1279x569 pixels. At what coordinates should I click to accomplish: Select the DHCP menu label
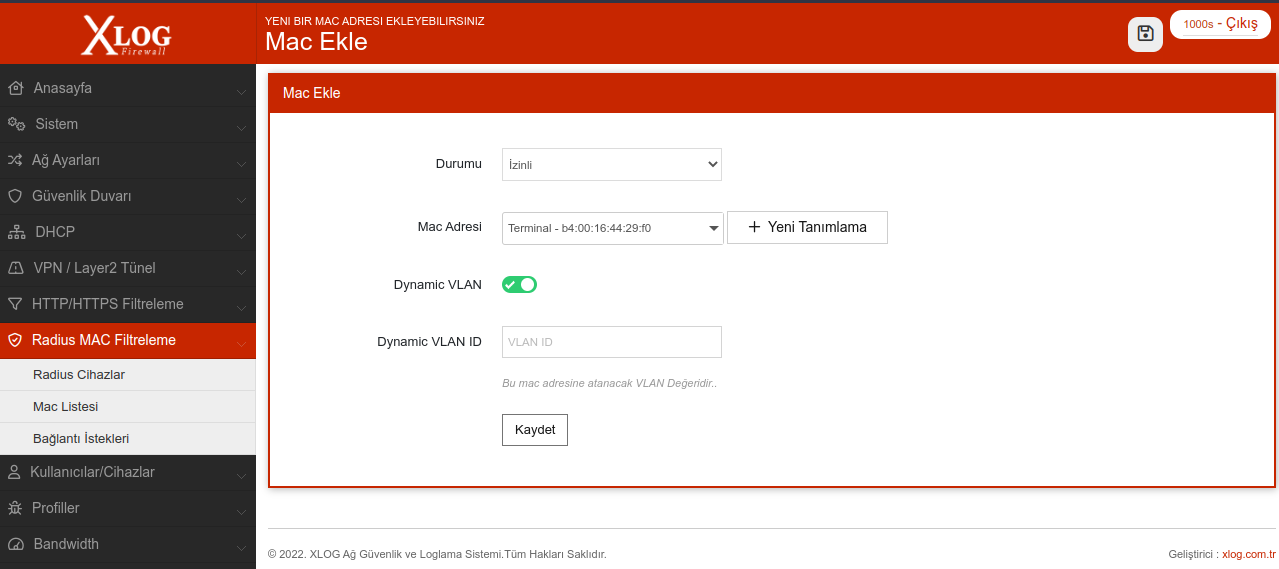(55, 232)
